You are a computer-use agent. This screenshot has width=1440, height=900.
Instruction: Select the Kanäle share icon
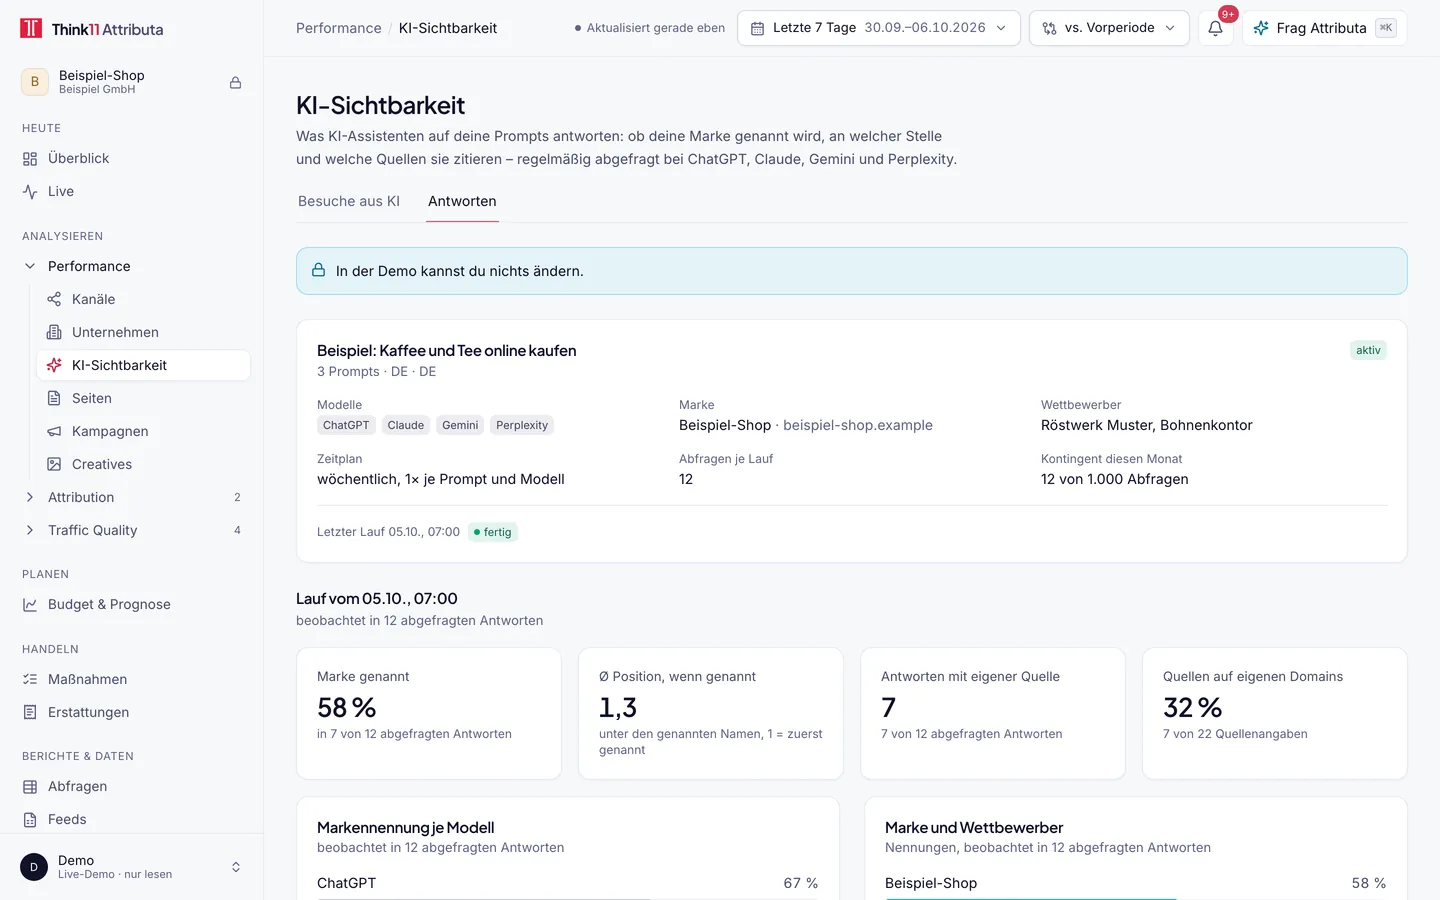tap(54, 300)
